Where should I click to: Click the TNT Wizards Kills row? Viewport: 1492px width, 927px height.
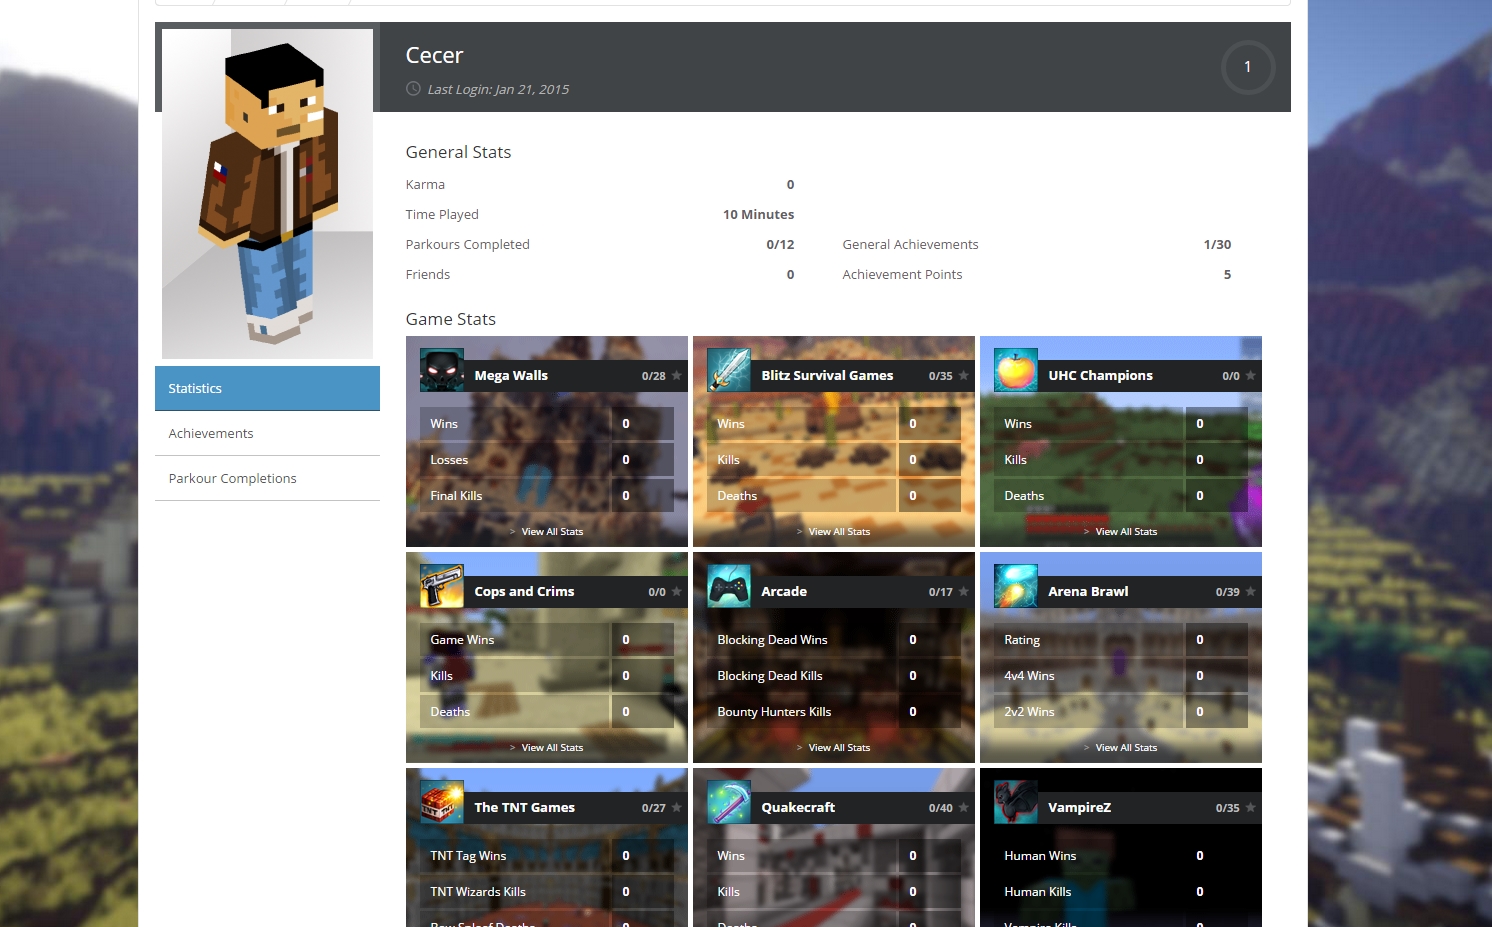pyautogui.click(x=546, y=892)
